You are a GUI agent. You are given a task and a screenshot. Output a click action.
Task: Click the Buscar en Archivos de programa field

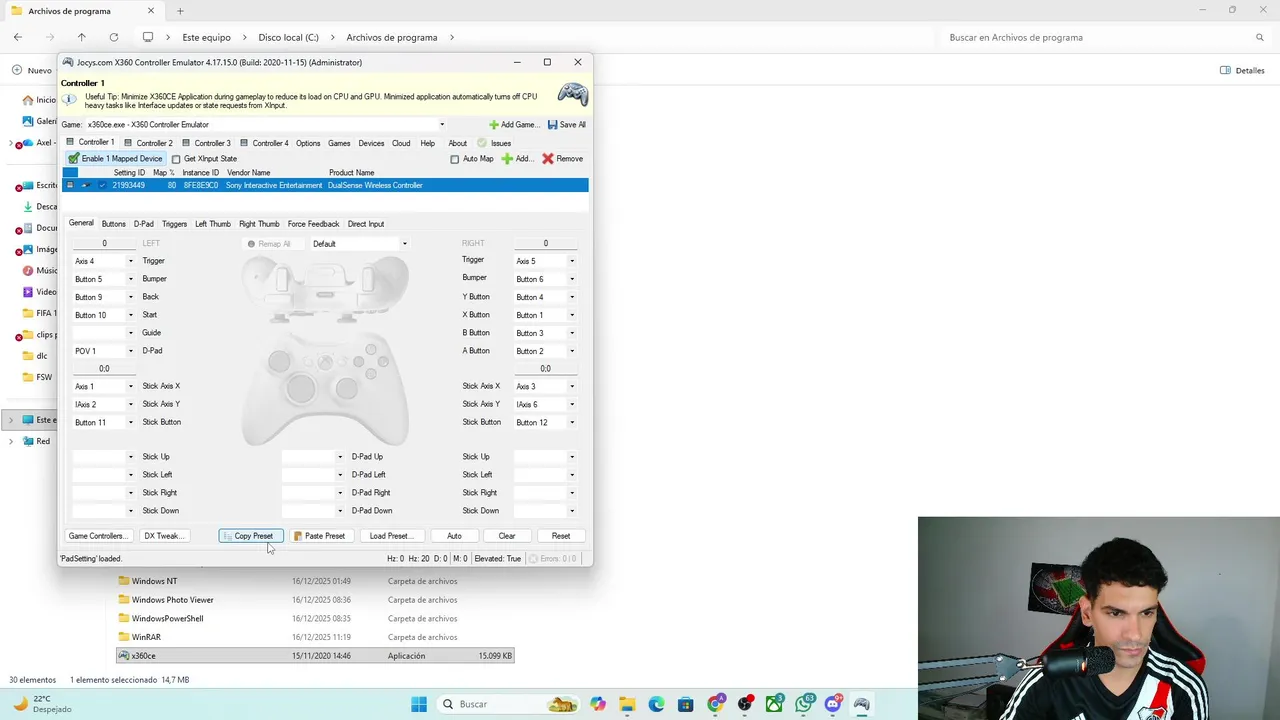[1105, 37]
